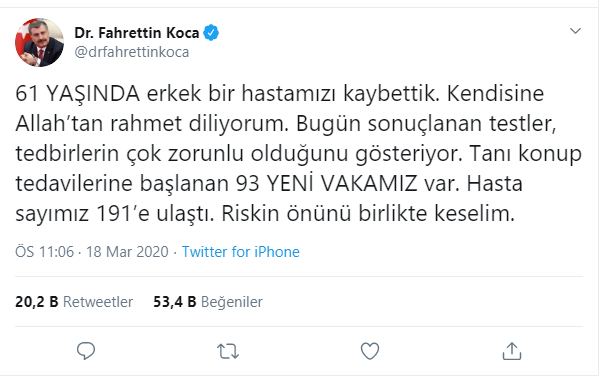603x376 pixels.
Task: Click the reply speech bubble icon
Action: (x=86, y=351)
